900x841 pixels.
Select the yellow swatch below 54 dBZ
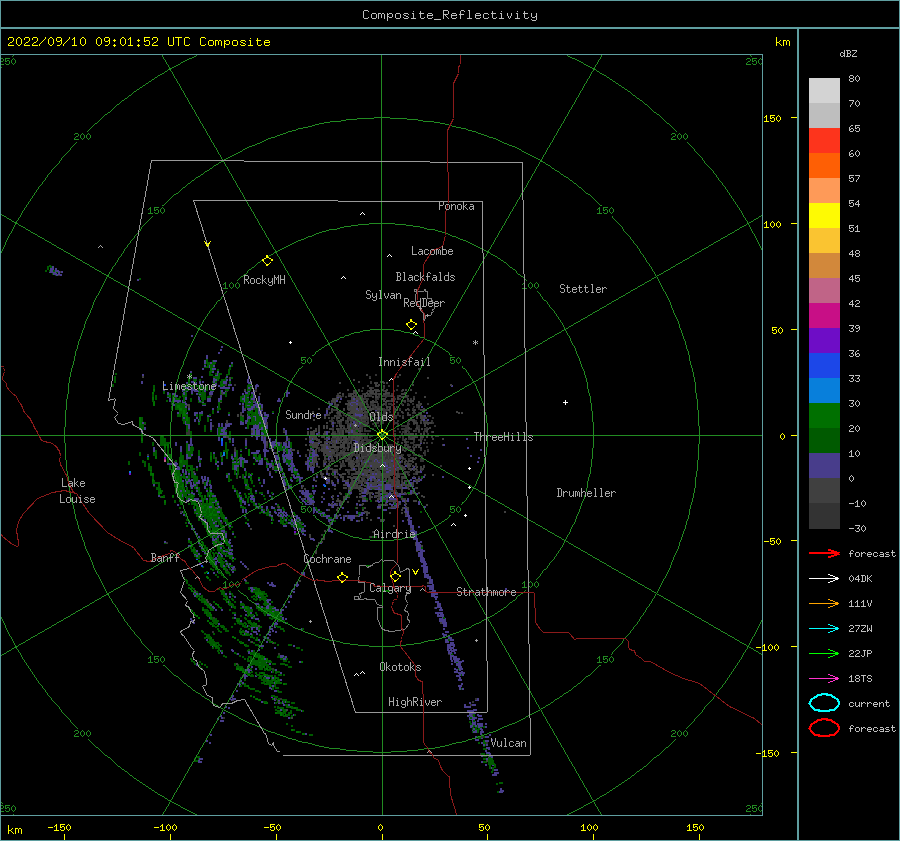pos(824,216)
